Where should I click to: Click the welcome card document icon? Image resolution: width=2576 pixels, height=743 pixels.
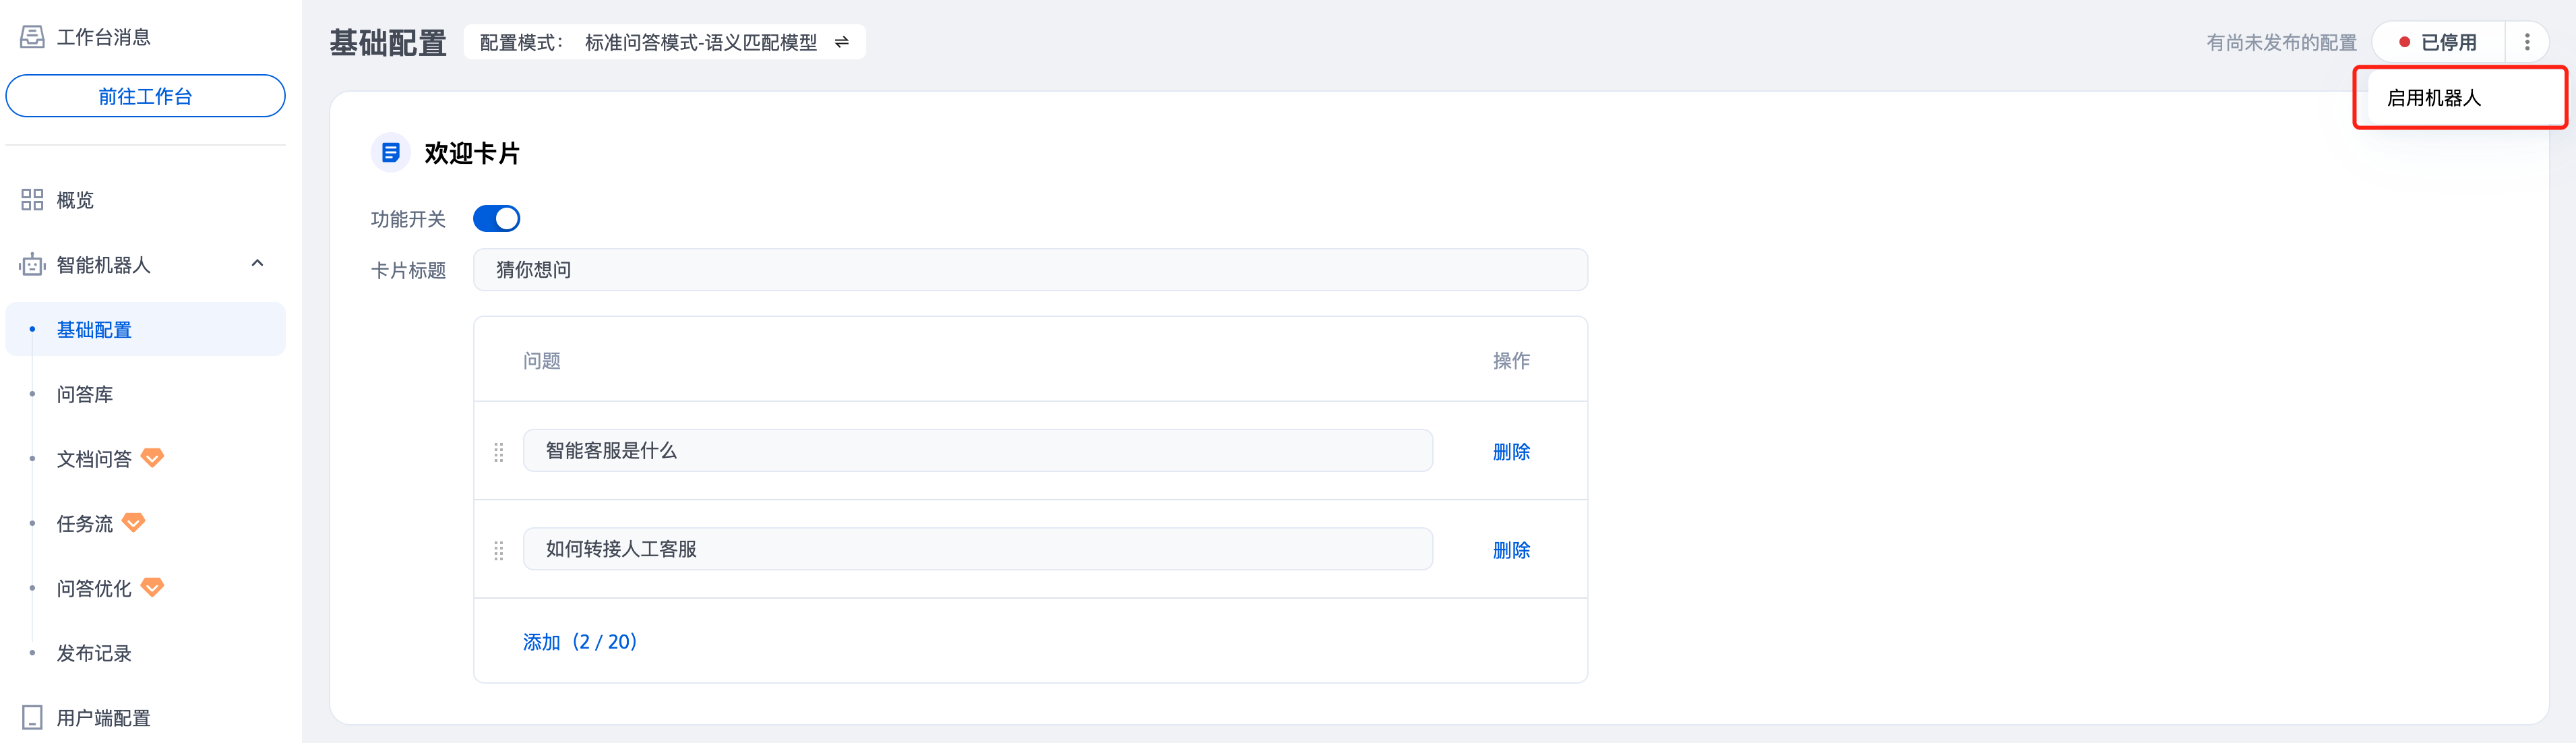(x=391, y=153)
